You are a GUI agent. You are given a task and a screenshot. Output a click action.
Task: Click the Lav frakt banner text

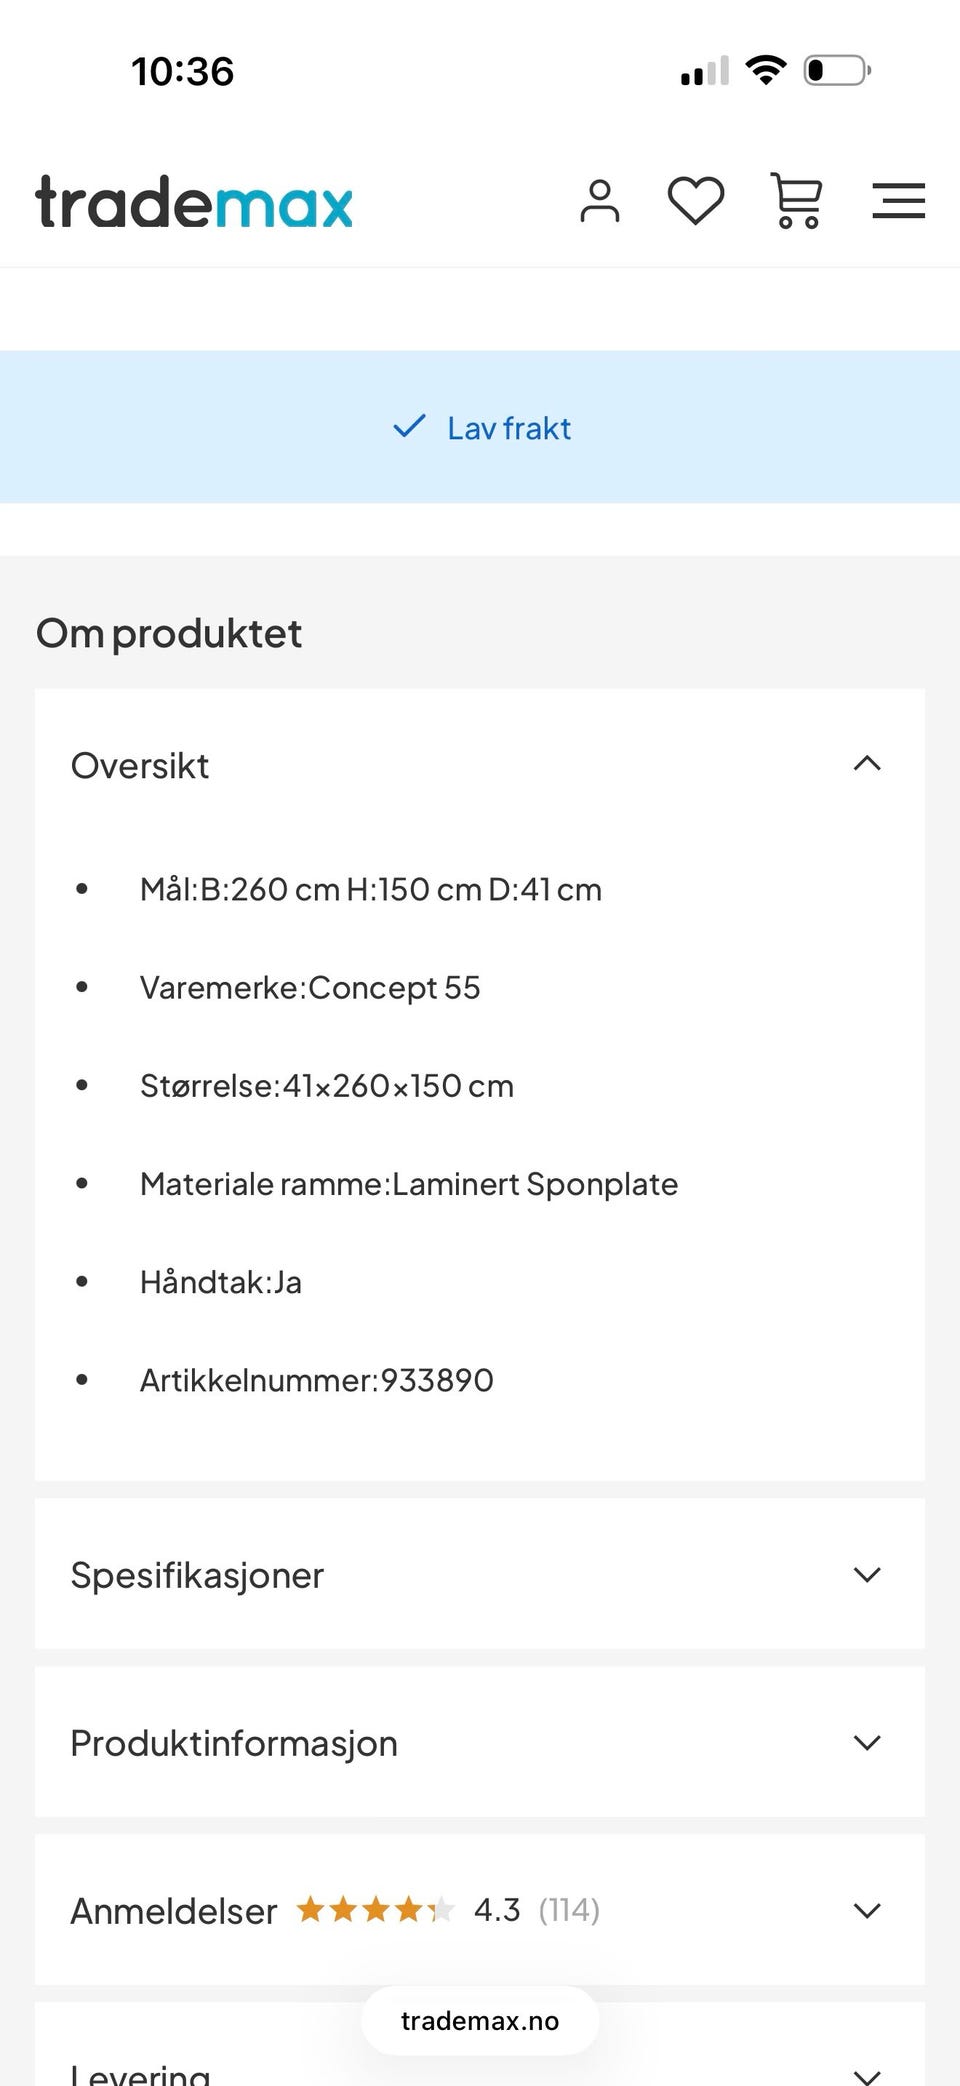tap(509, 428)
